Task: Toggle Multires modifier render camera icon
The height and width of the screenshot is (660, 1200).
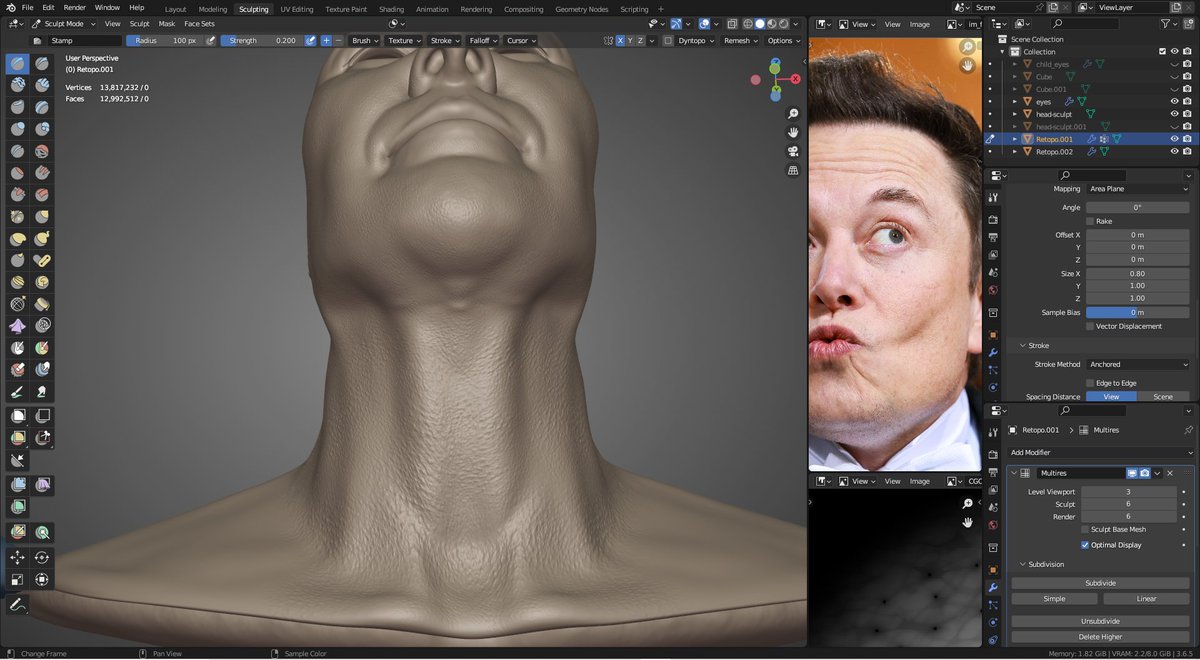Action: 1144,473
